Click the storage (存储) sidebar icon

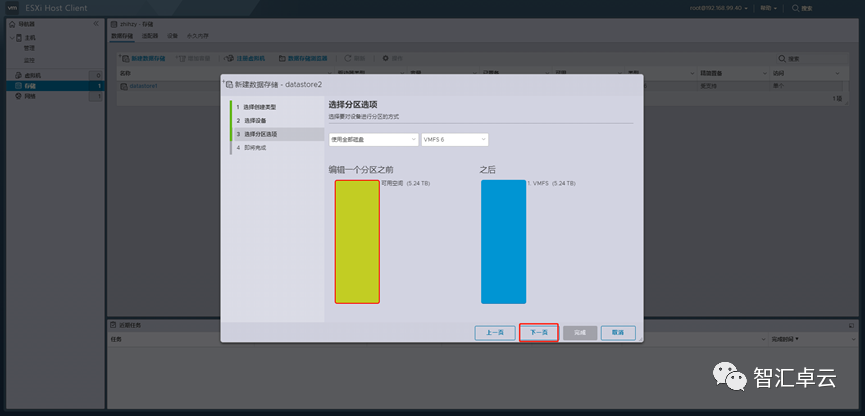pyautogui.click(x=18, y=86)
